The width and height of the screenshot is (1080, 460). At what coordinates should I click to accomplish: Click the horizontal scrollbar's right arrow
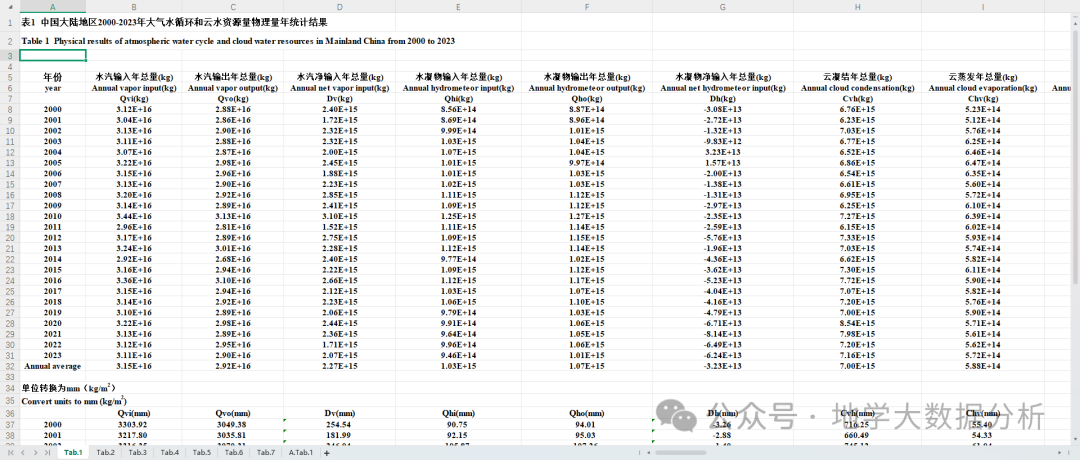1060,452
